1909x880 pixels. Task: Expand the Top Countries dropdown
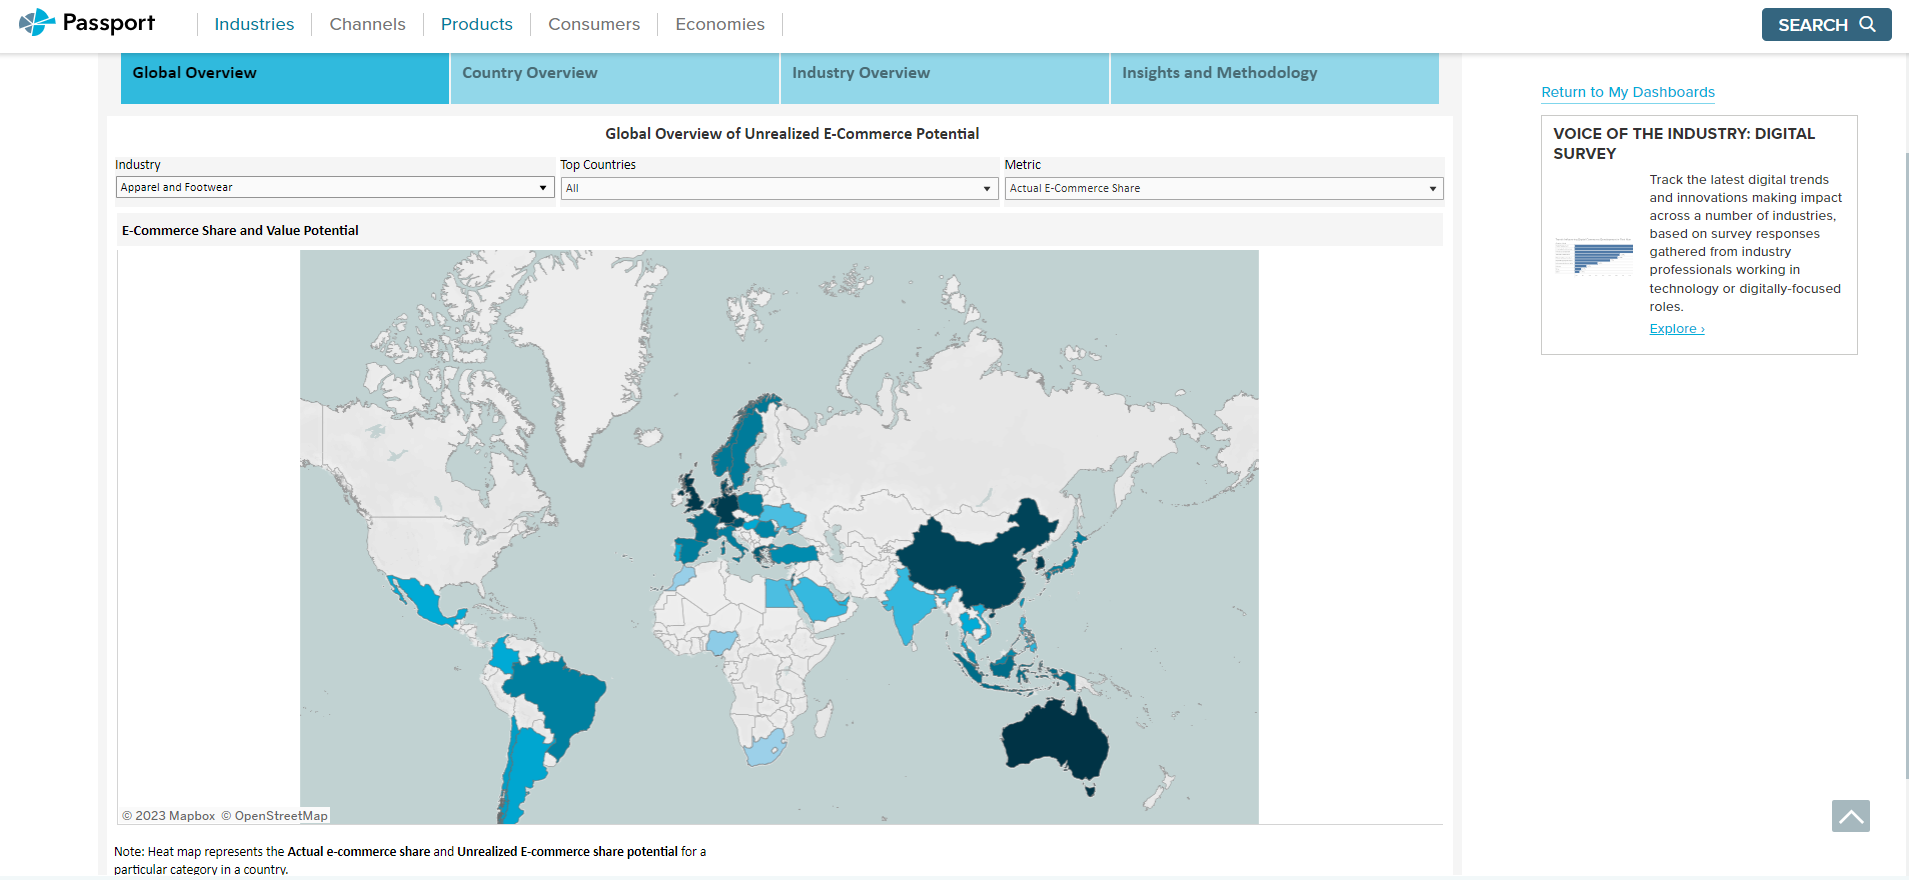point(779,189)
